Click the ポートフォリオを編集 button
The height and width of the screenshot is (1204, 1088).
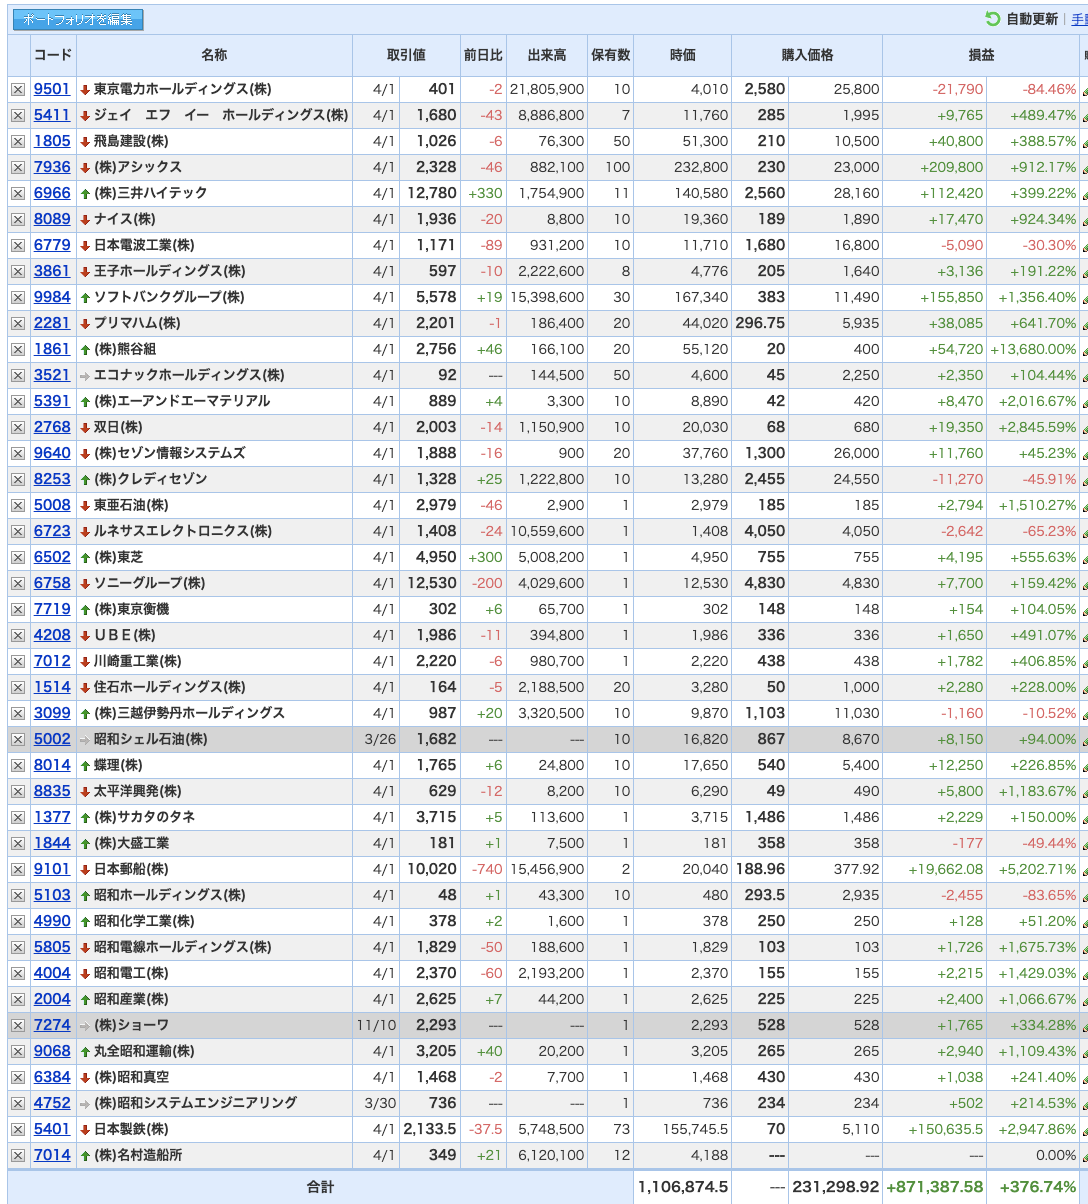coord(78,20)
